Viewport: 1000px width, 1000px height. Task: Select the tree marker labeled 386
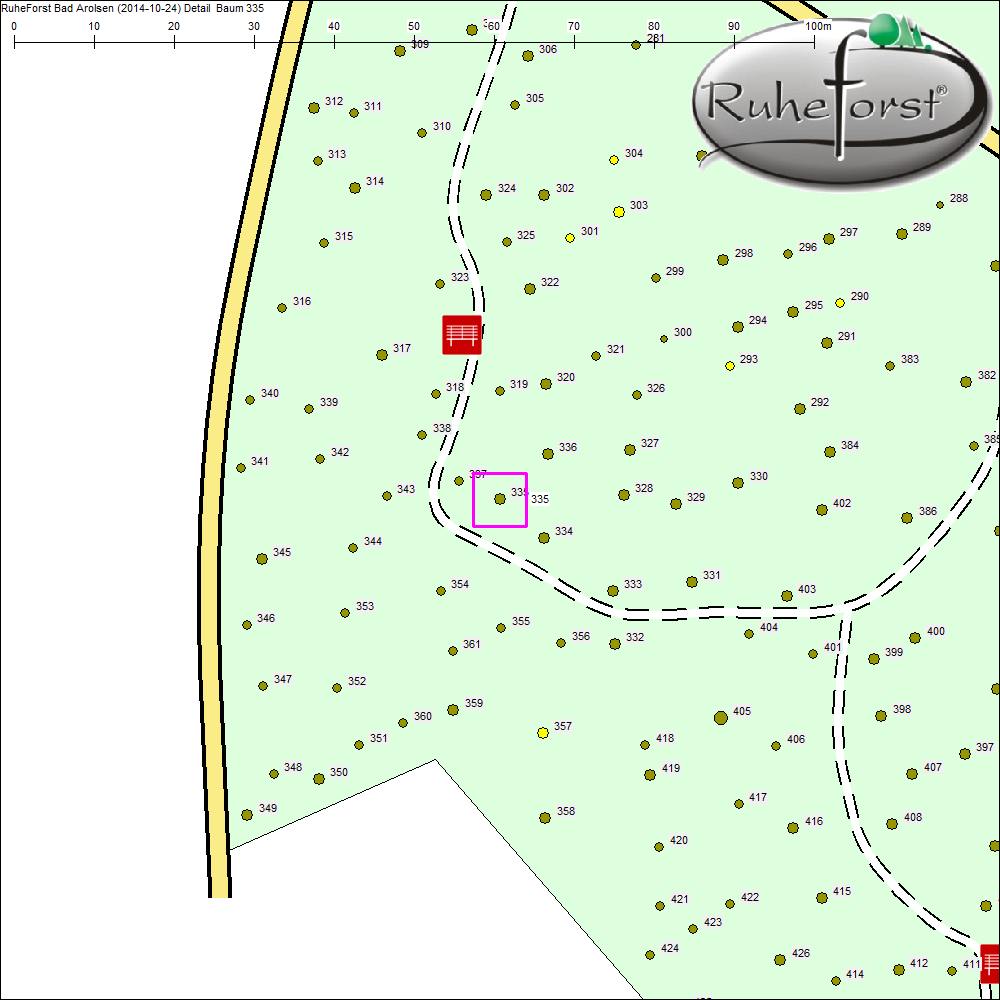tap(907, 517)
